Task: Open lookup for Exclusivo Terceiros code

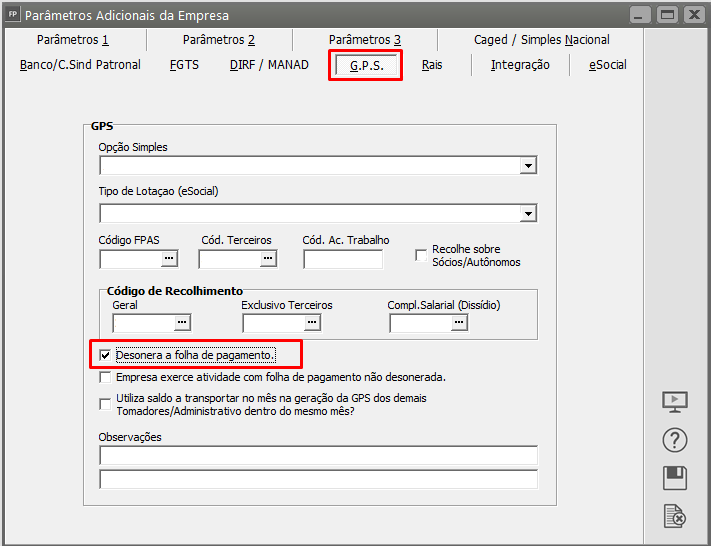Action: click(312, 322)
